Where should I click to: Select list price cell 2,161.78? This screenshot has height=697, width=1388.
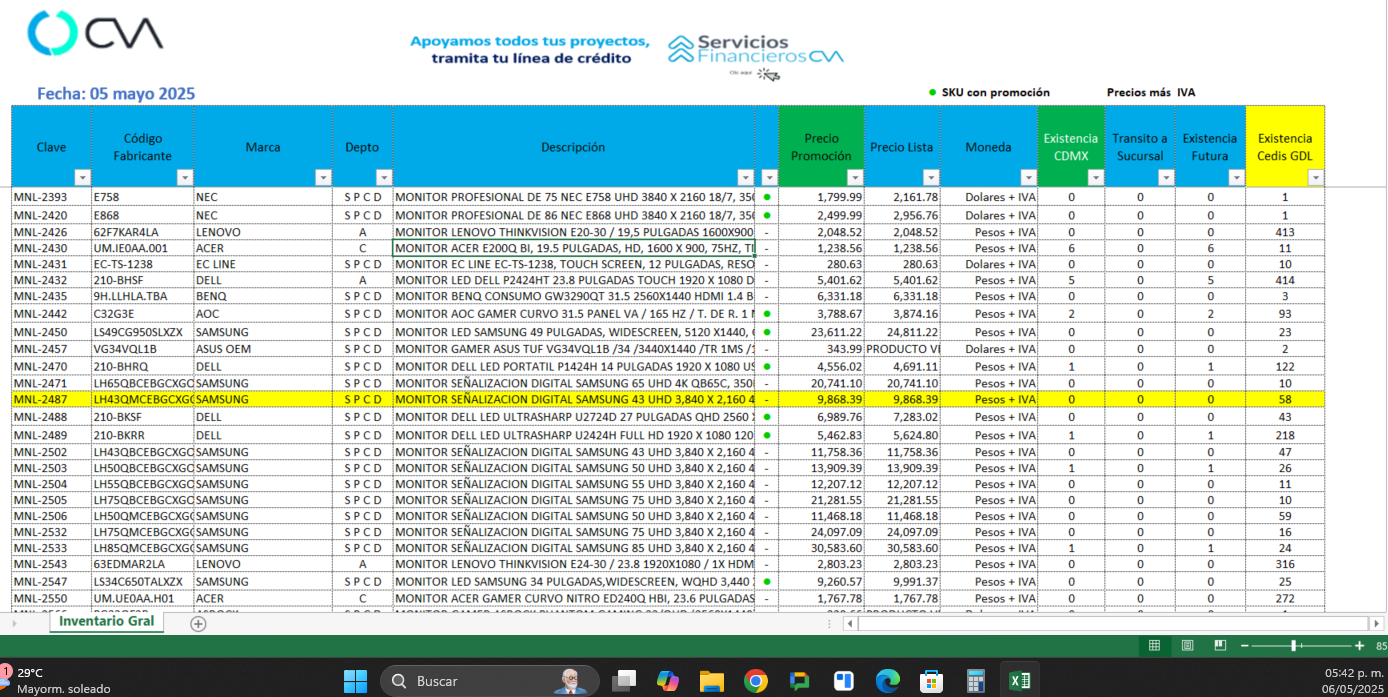point(902,197)
